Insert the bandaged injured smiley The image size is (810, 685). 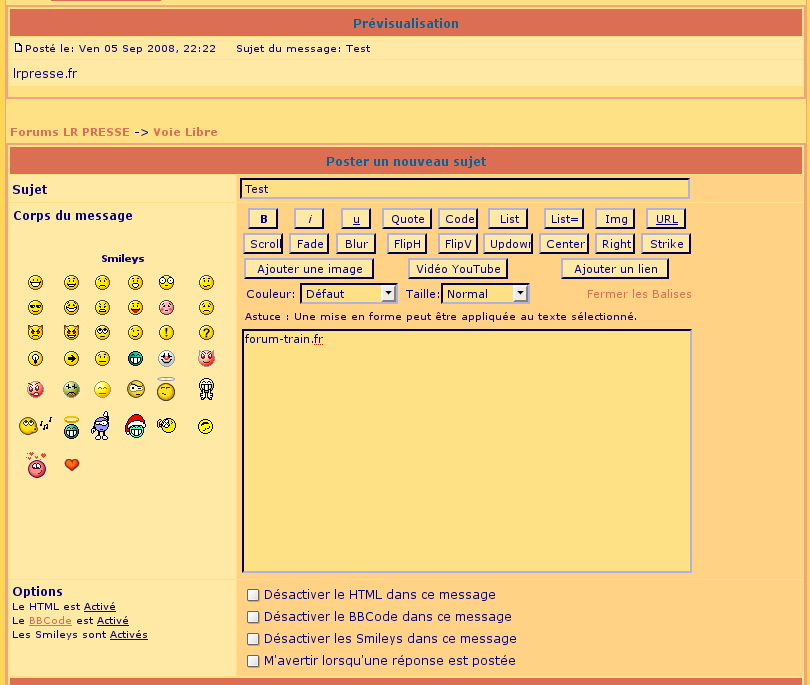point(166,425)
